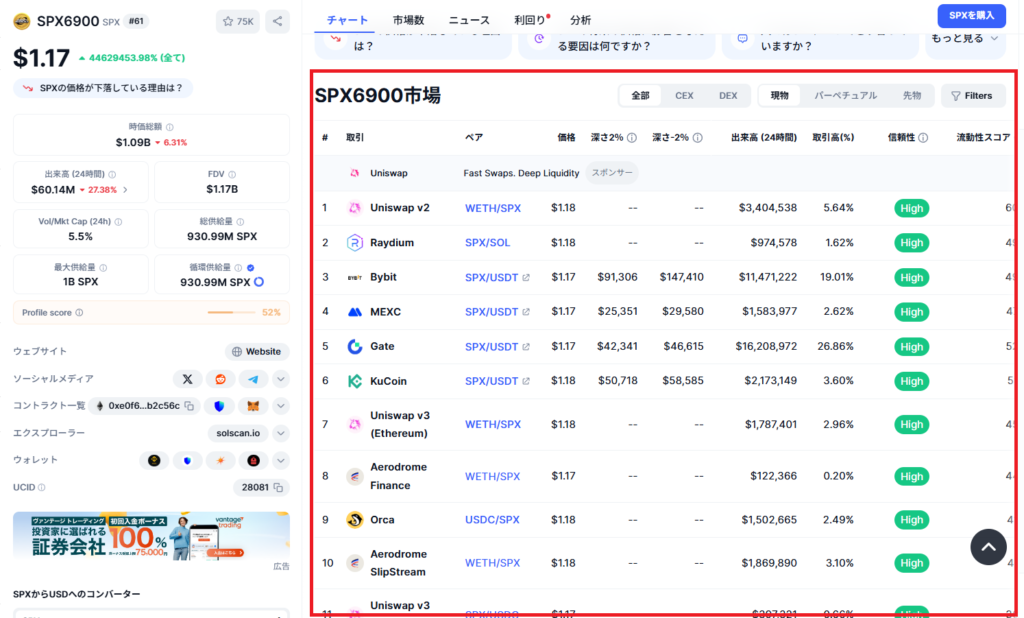
Task: Open the Telegram social media icon
Action: pyautogui.click(x=253, y=379)
